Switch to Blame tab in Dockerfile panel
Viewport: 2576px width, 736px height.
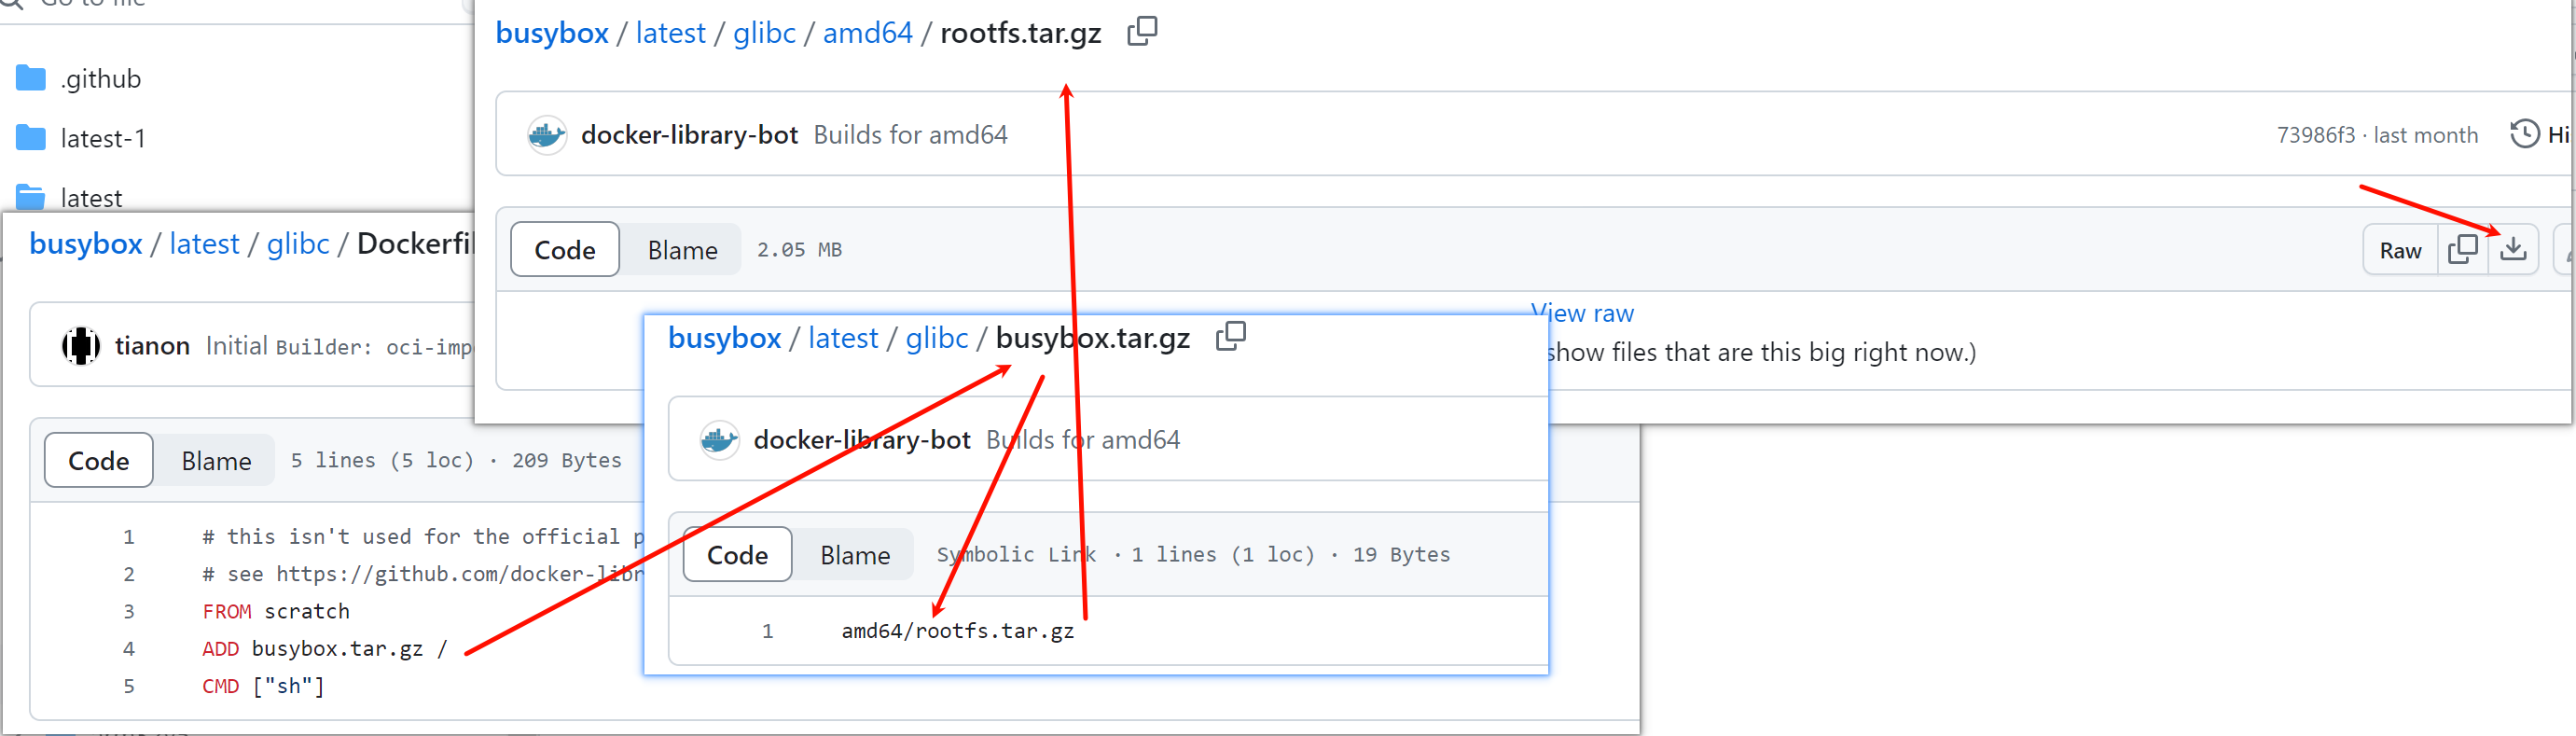pyautogui.click(x=216, y=461)
